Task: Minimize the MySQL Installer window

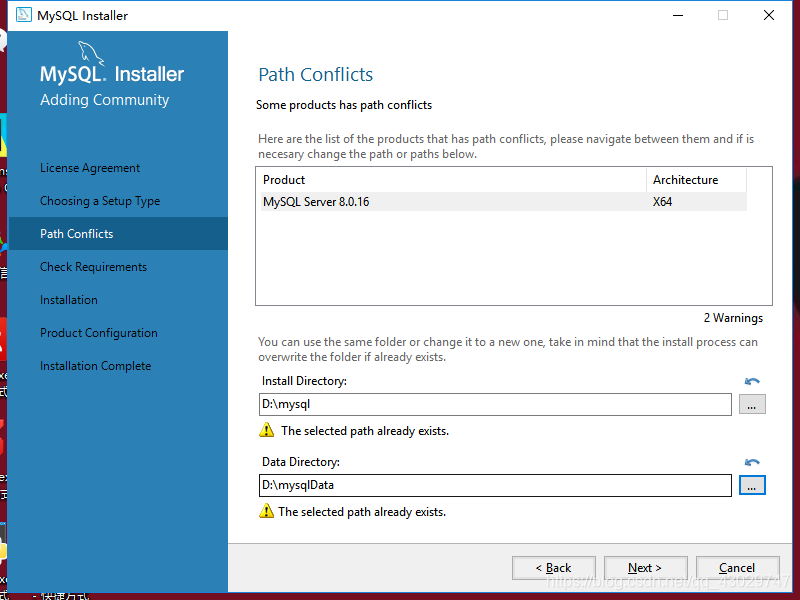Action: coord(678,15)
